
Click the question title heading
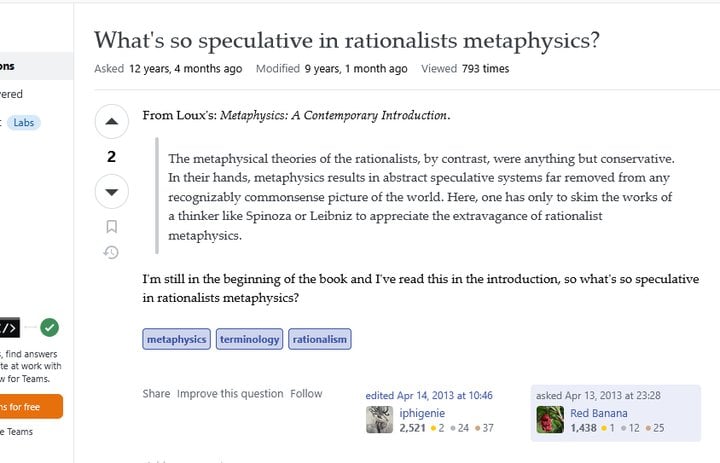tap(347, 40)
